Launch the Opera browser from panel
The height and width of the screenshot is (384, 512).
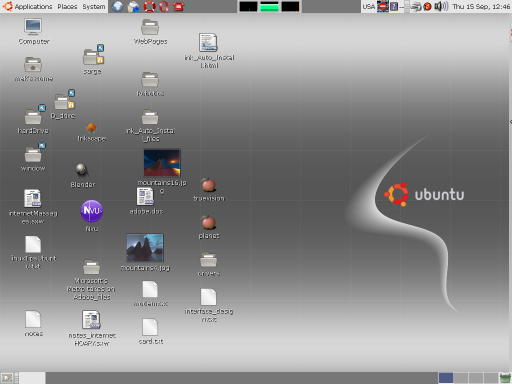coord(164,6)
